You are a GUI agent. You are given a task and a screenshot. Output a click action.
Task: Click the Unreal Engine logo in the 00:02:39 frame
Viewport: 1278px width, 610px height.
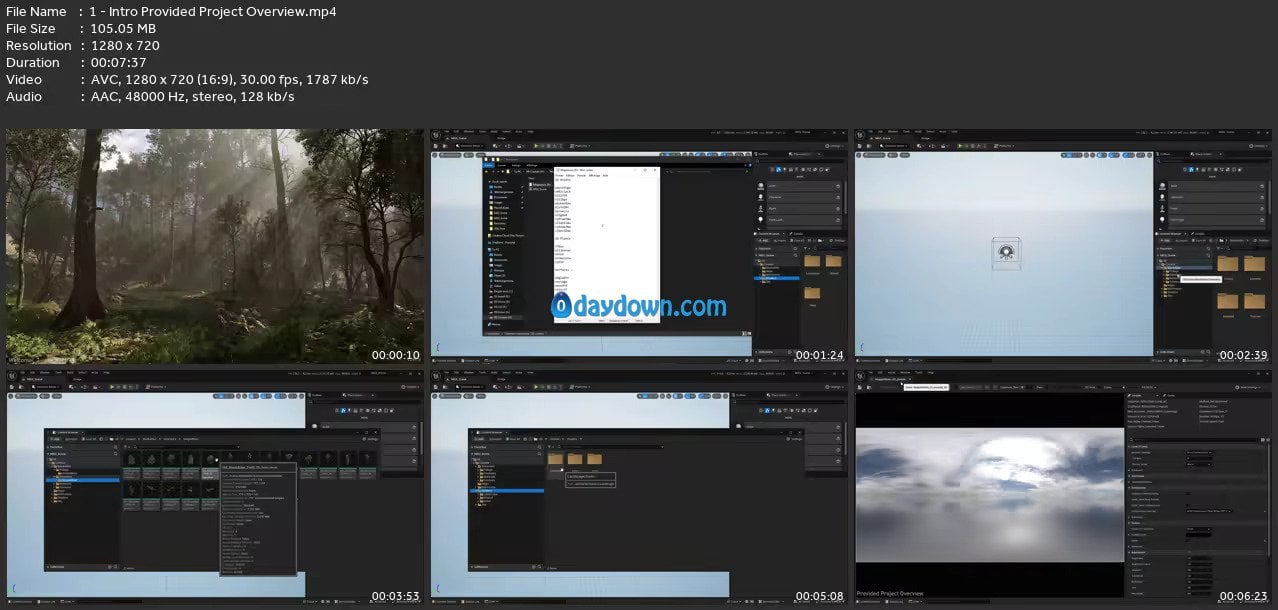coord(862,134)
